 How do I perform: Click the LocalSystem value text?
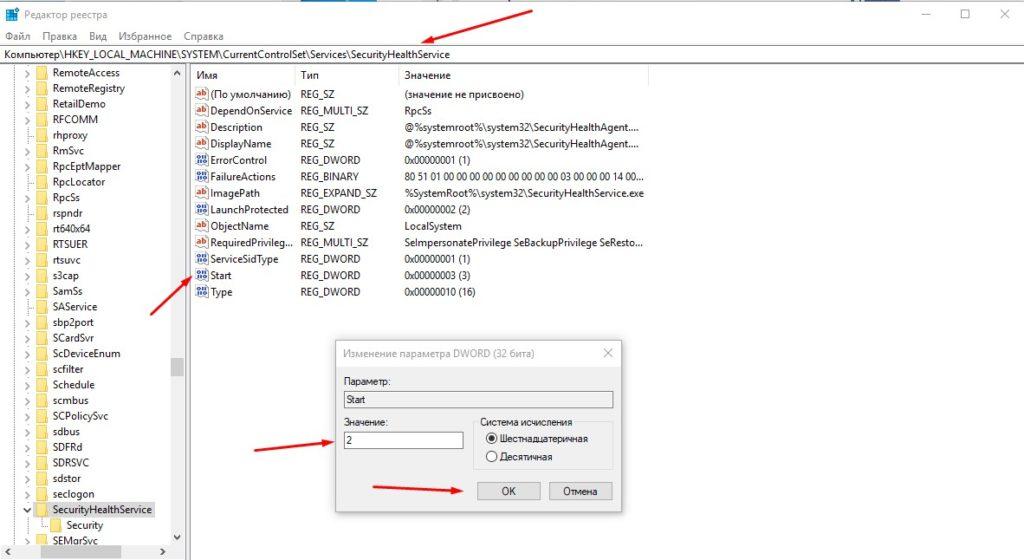point(433,226)
